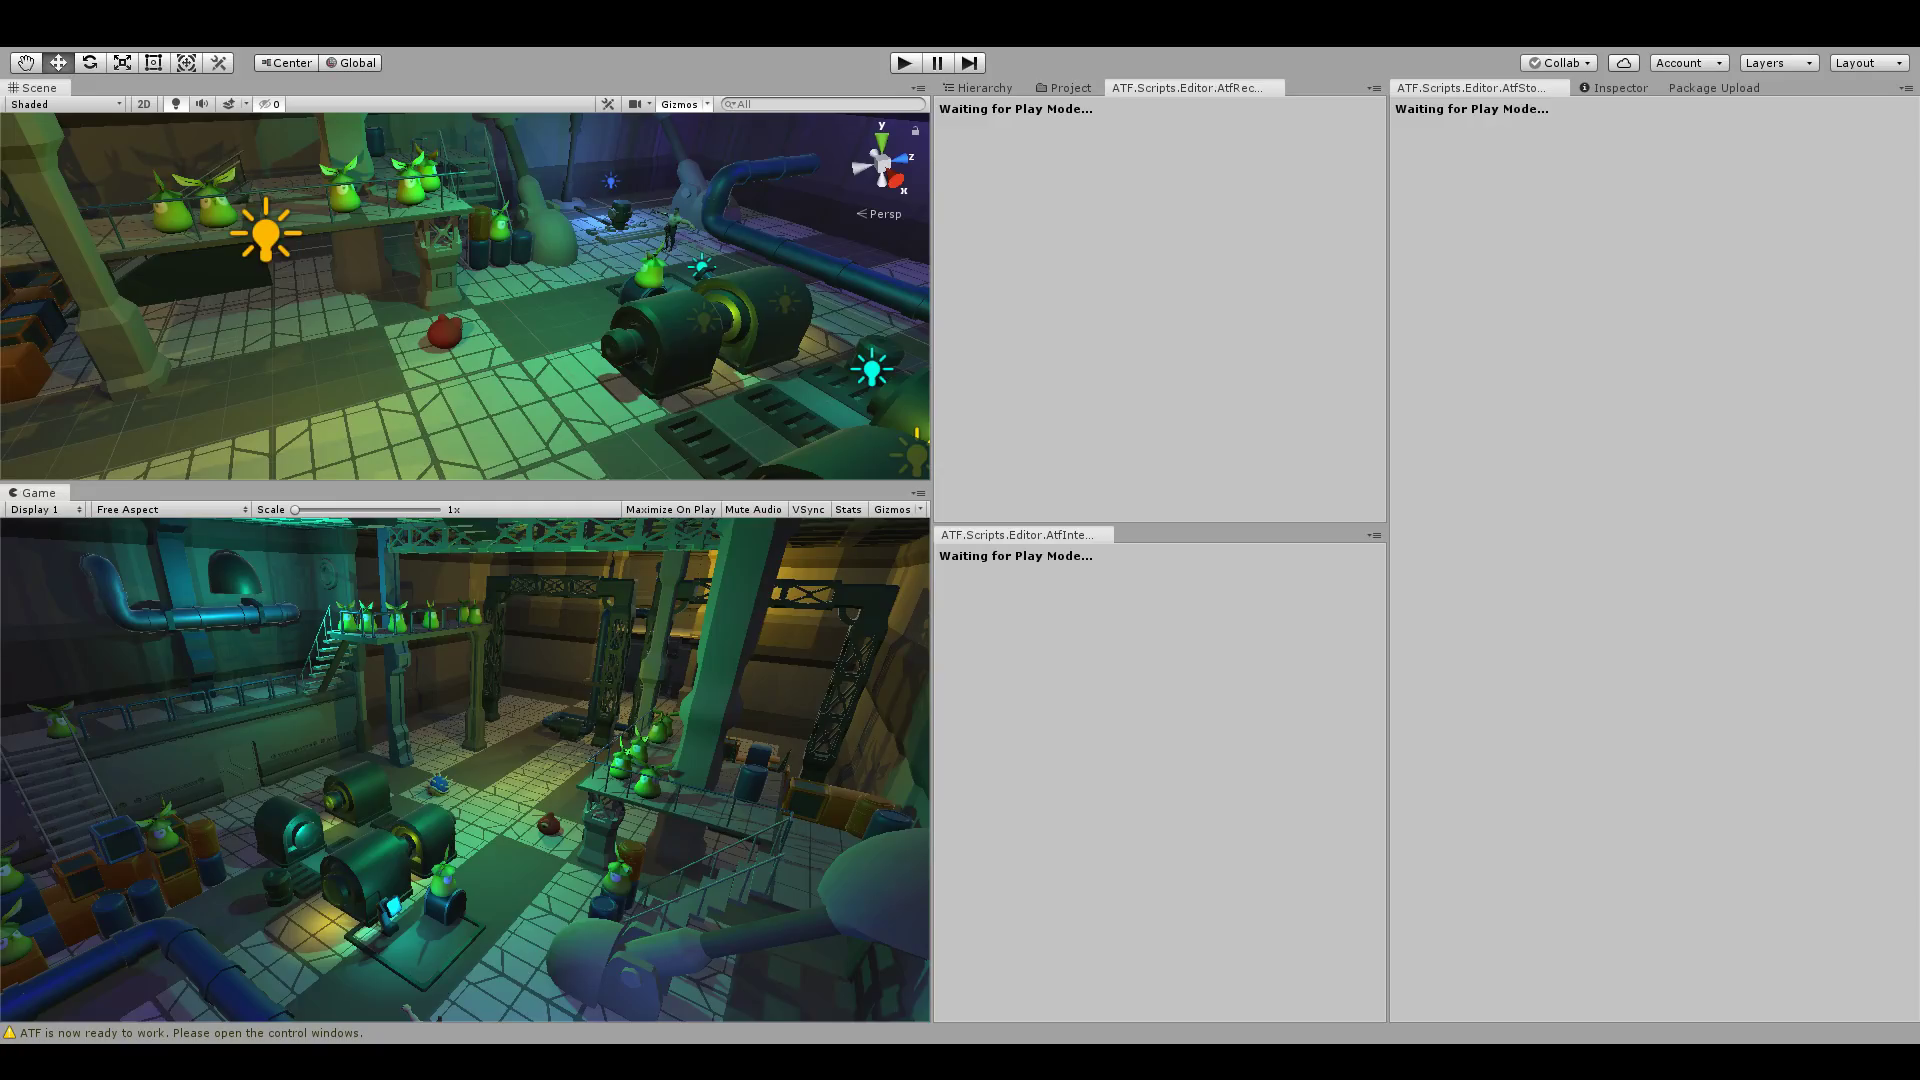Open the Account dropdown
The image size is (1920, 1080).
[1689, 63]
